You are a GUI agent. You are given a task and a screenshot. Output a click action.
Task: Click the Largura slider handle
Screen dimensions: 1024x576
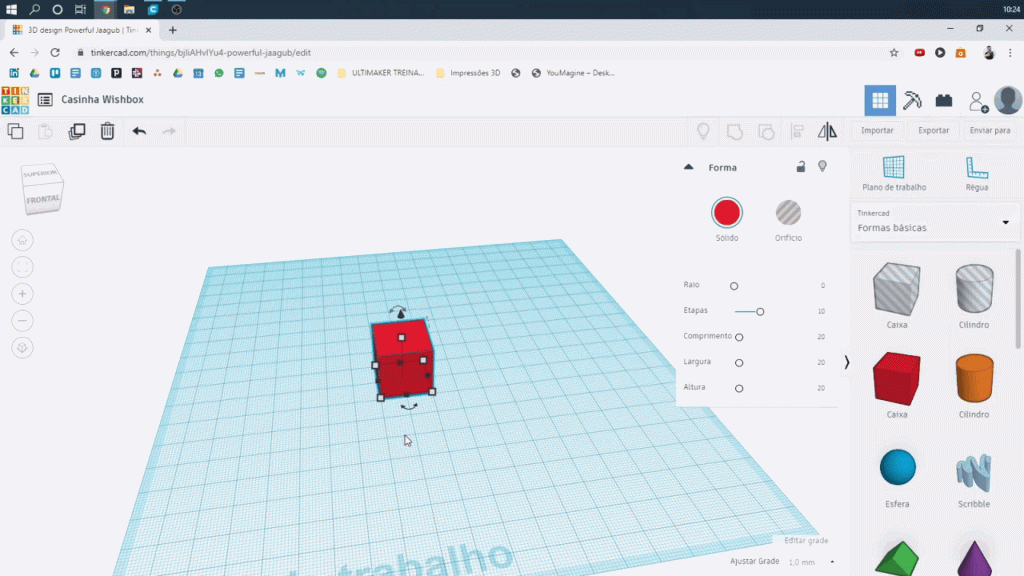point(739,362)
